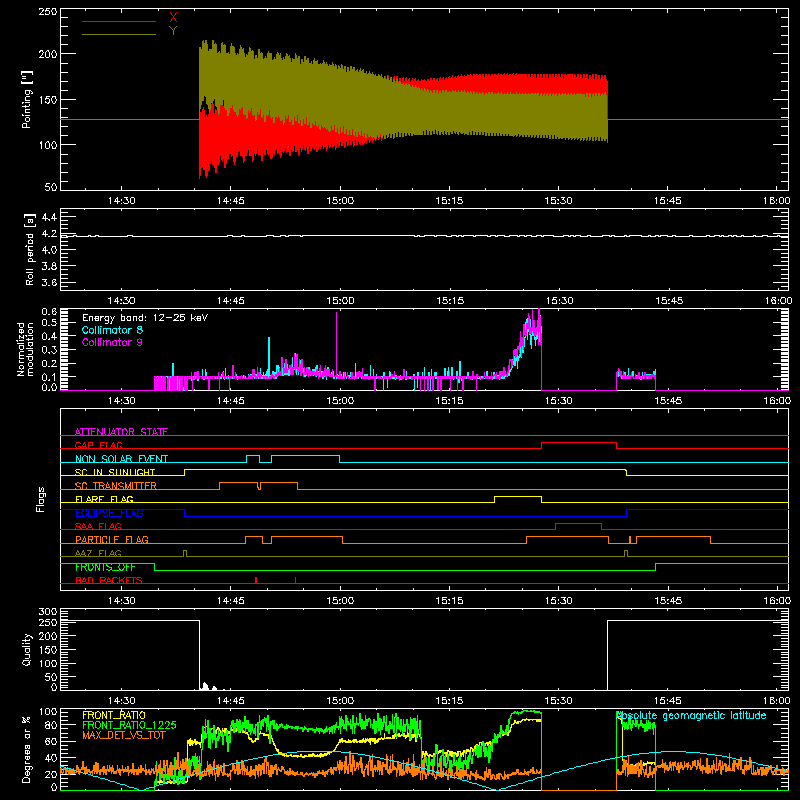Screen dimensions: 800x800
Task: Select the NON_SOLAR_EVENT flag label
Action: 121,459
